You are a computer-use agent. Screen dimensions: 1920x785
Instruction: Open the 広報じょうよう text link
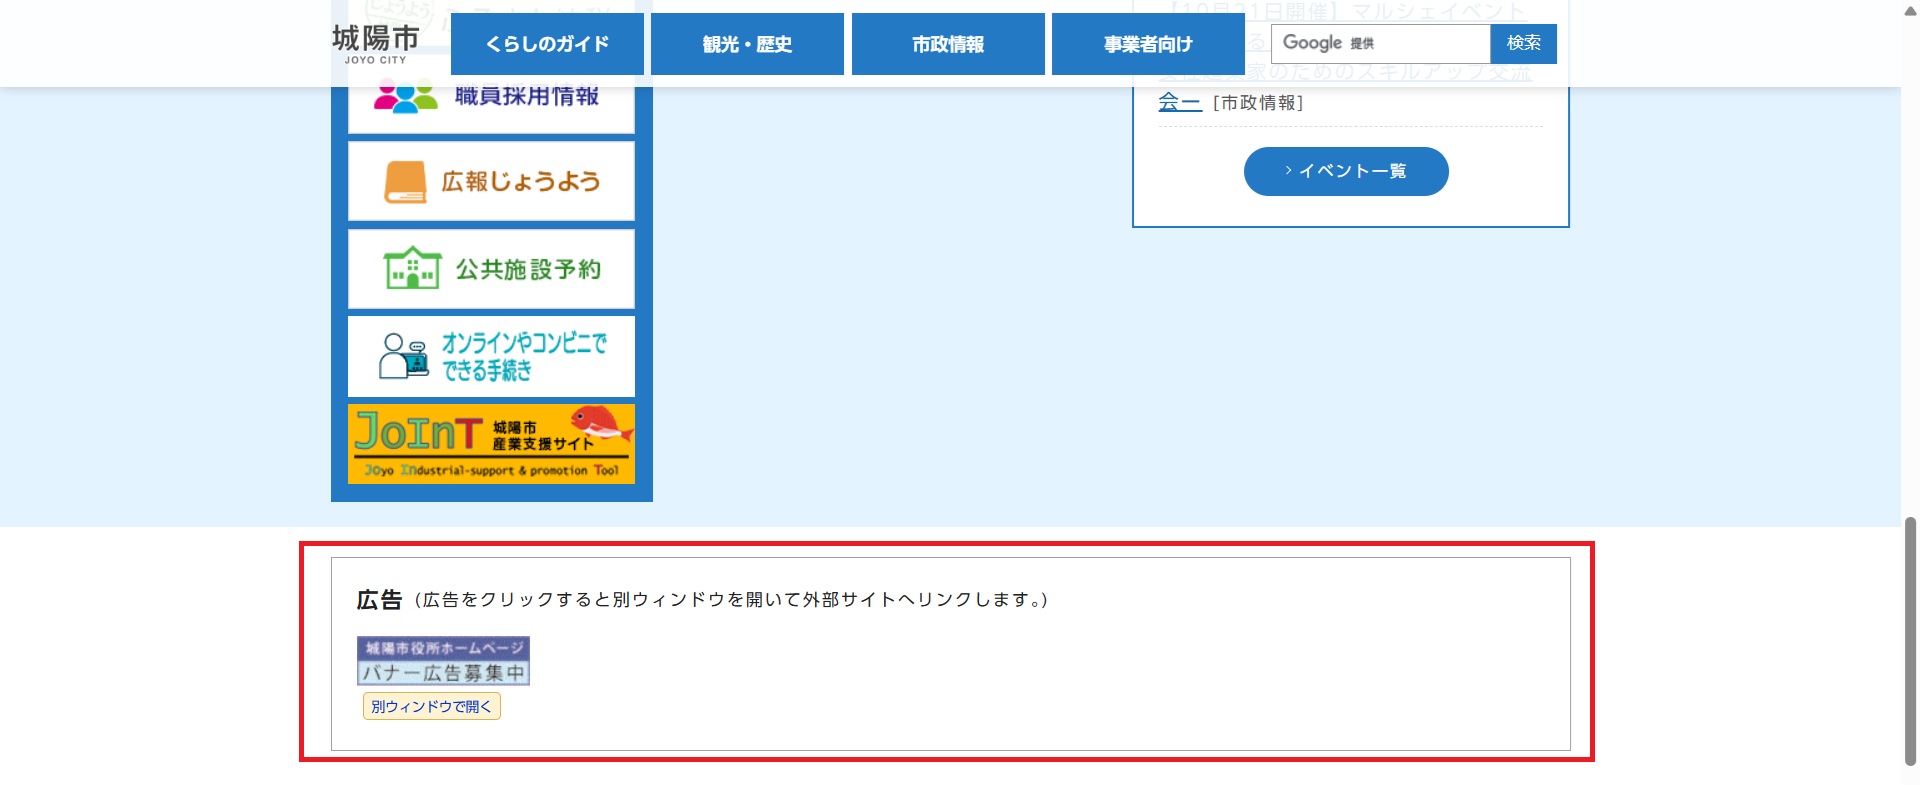pyautogui.click(x=521, y=181)
